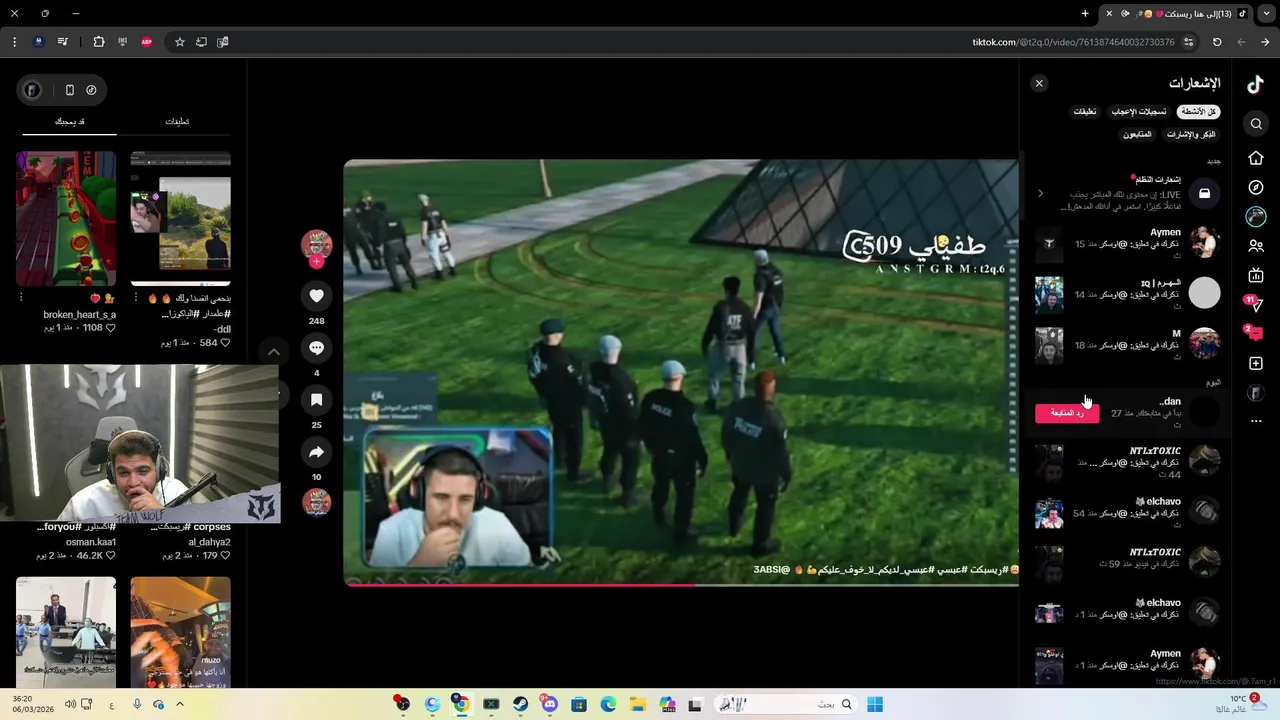Seek in the red video progress bar

(x=681, y=585)
